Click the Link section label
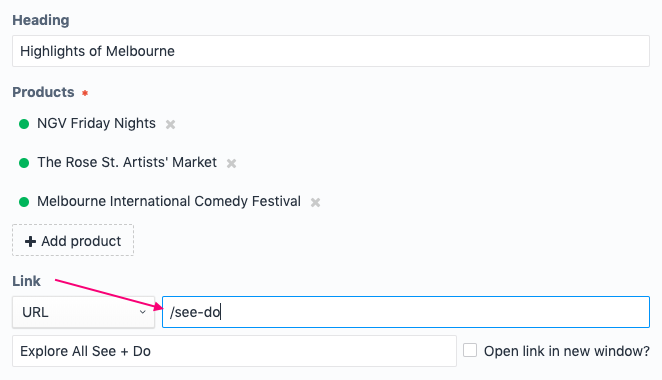This screenshot has width=662, height=380. pyautogui.click(x=26, y=281)
